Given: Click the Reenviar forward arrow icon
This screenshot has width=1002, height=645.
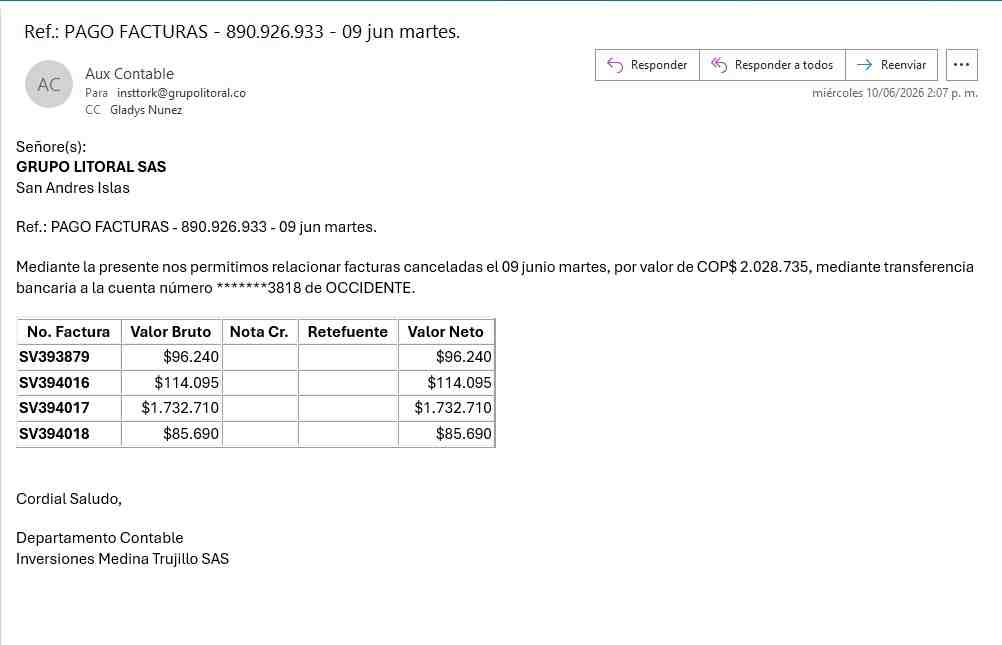Looking at the screenshot, I should coord(865,65).
